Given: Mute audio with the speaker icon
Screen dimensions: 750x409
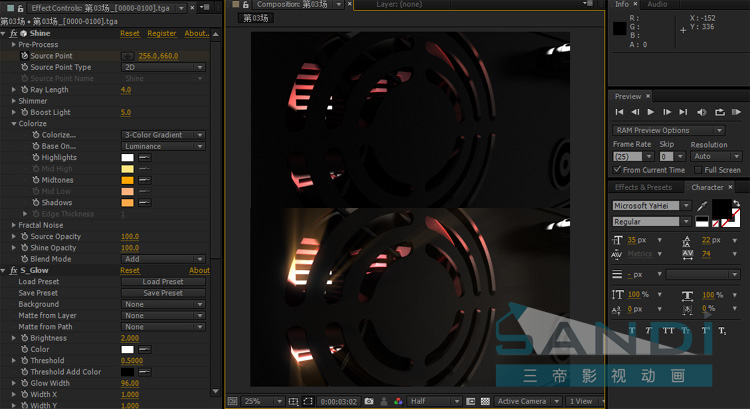Looking at the screenshot, I should click(702, 112).
